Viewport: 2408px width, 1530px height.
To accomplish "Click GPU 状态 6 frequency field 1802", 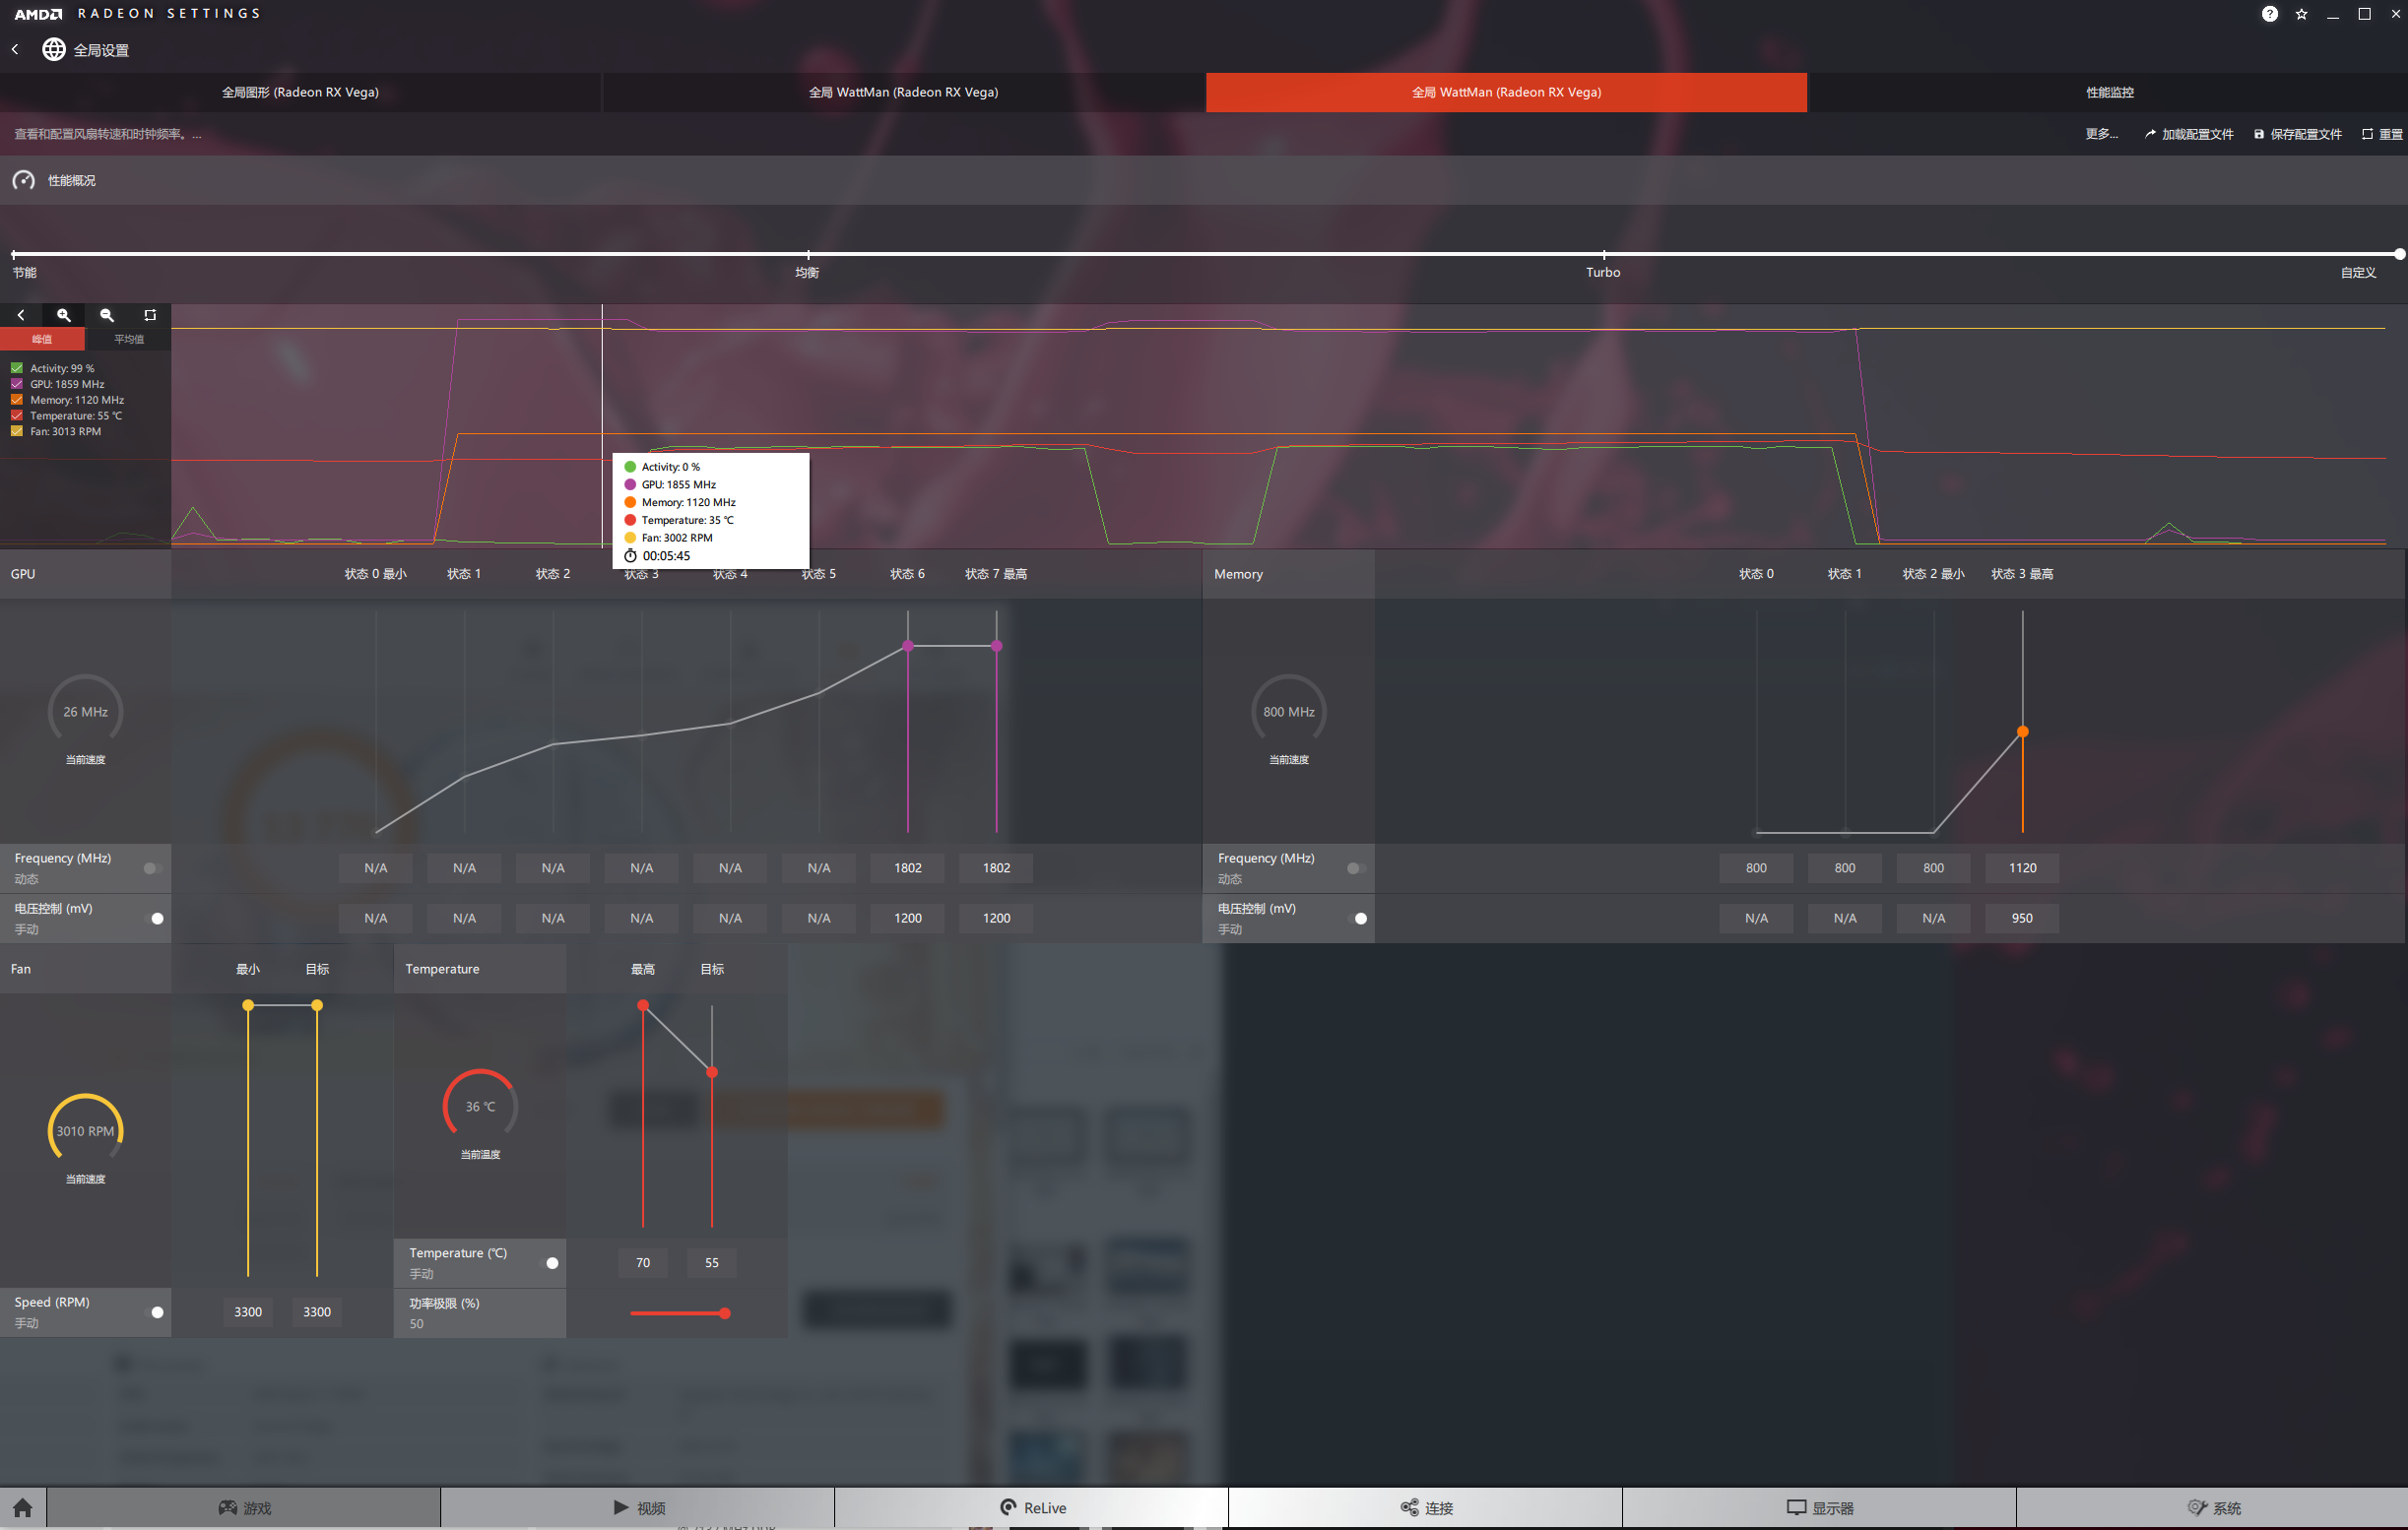I will click(x=908, y=868).
